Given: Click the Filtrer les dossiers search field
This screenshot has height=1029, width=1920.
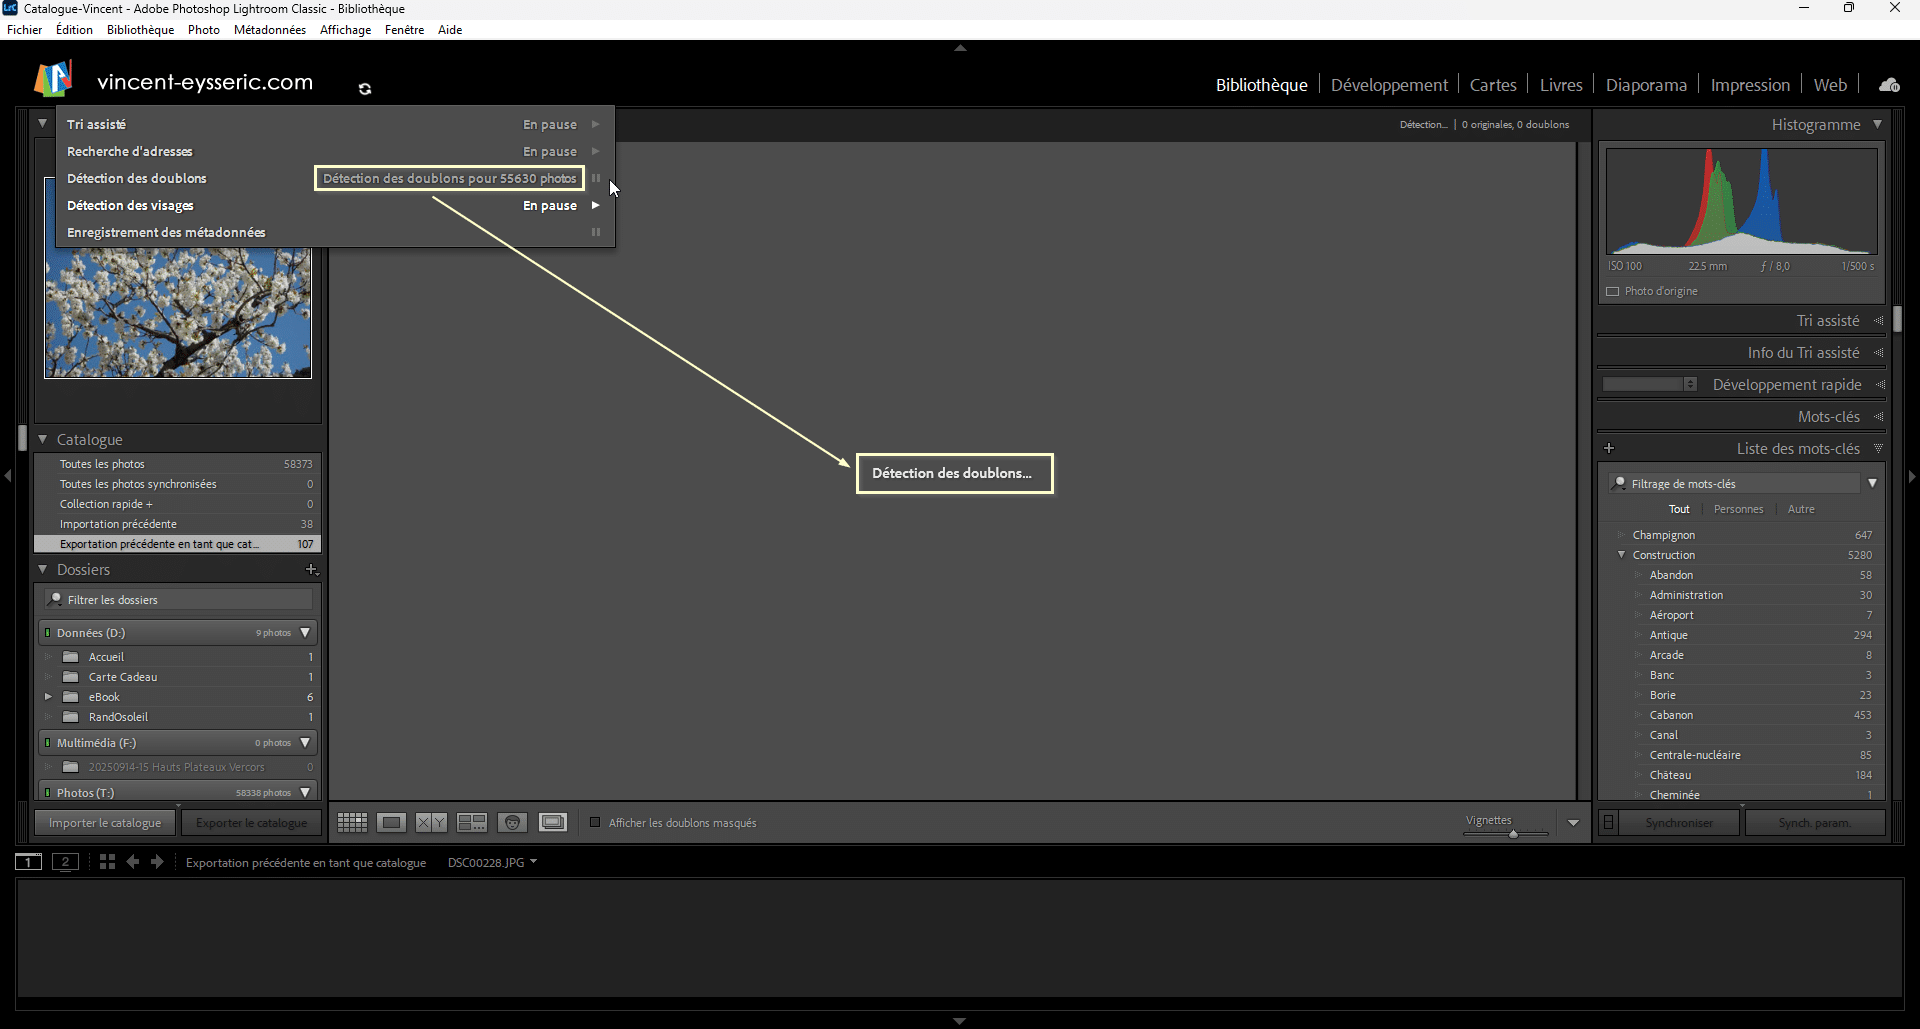Looking at the screenshot, I should click(x=180, y=600).
